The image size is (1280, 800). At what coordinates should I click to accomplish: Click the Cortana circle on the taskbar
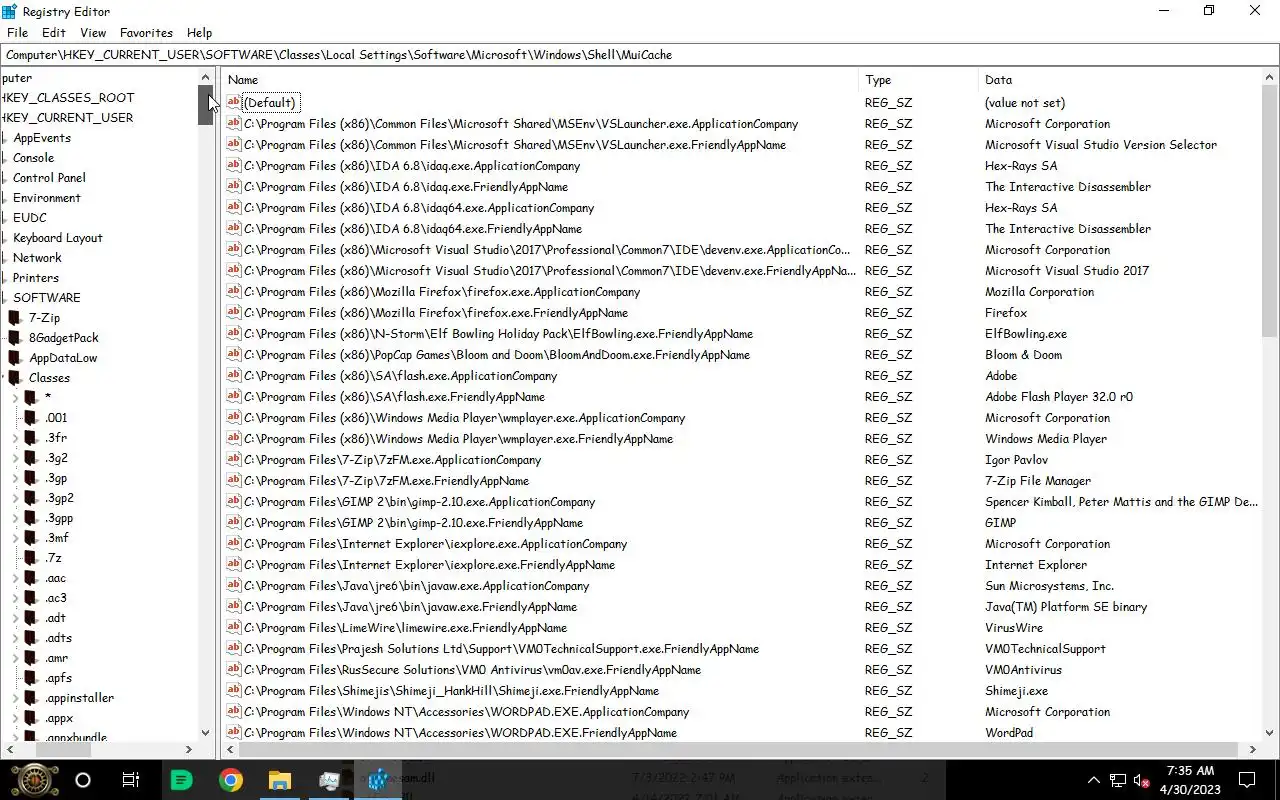click(x=83, y=780)
